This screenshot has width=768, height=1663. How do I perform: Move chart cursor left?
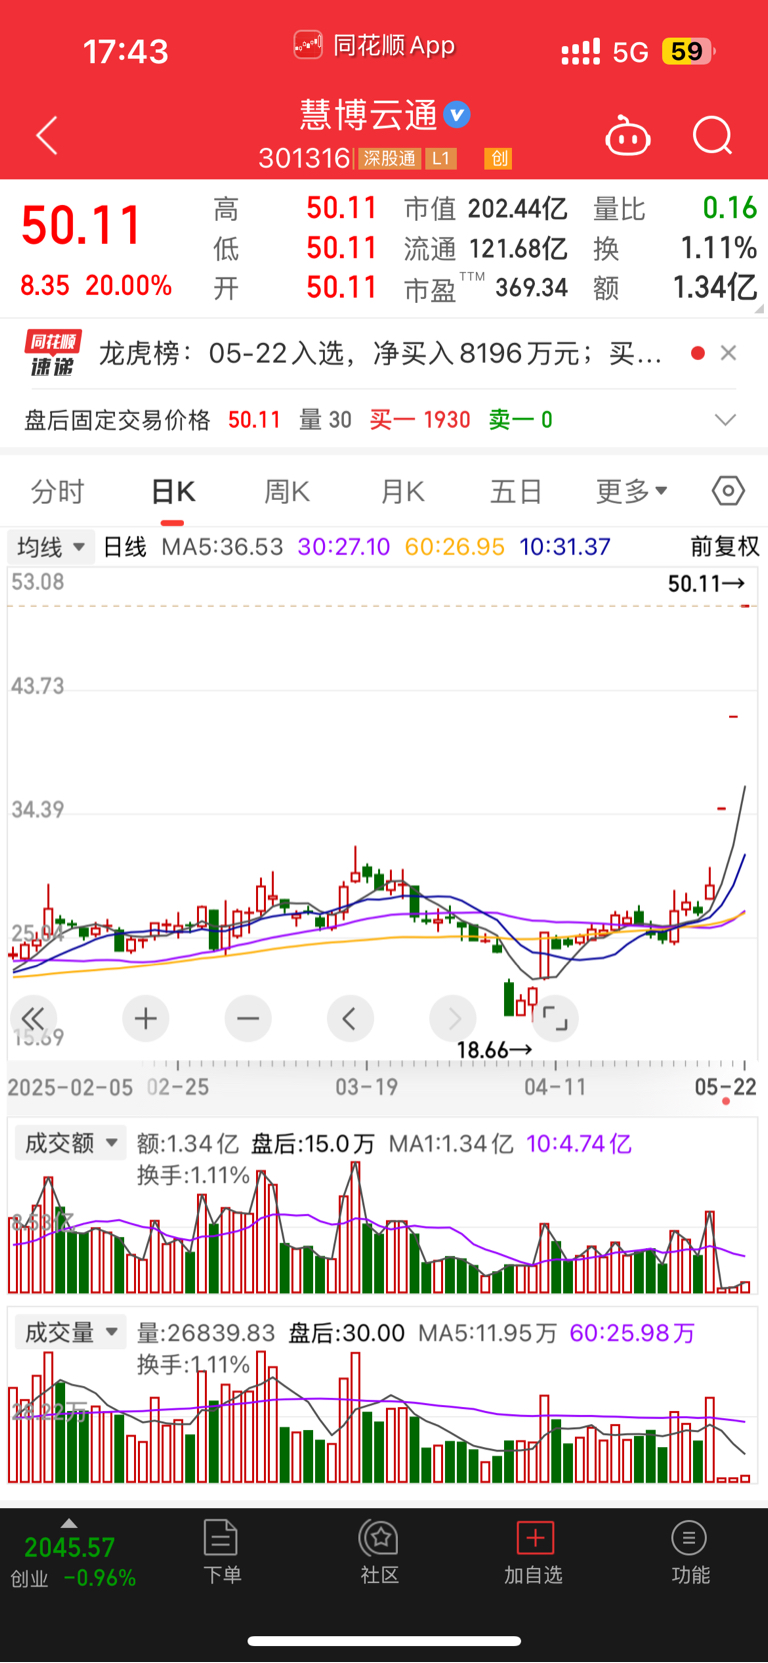click(x=350, y=1019)
